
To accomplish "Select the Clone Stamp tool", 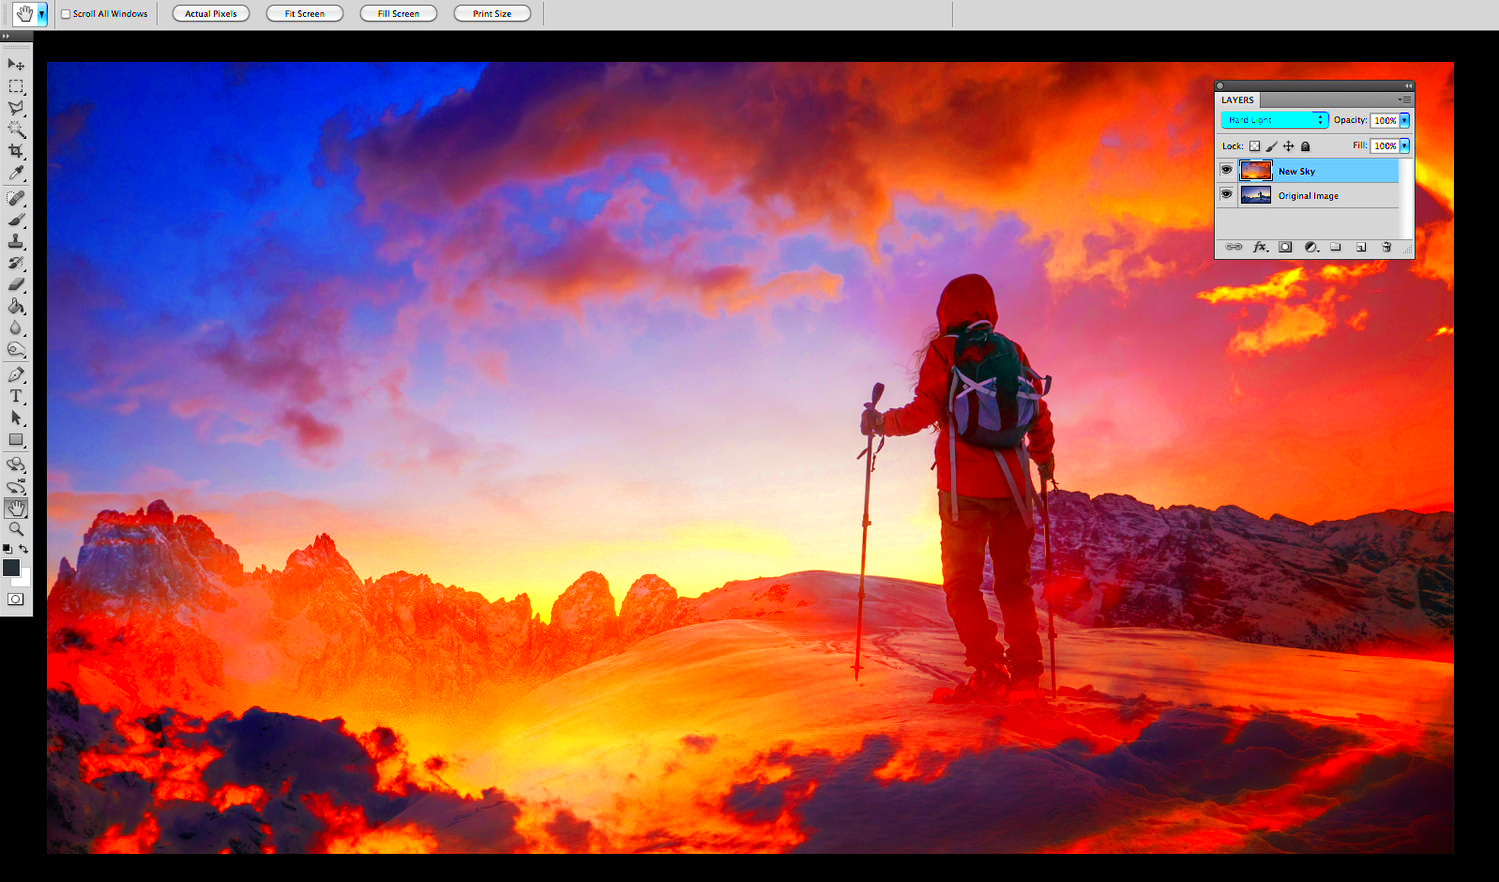I will pos(16,242).
